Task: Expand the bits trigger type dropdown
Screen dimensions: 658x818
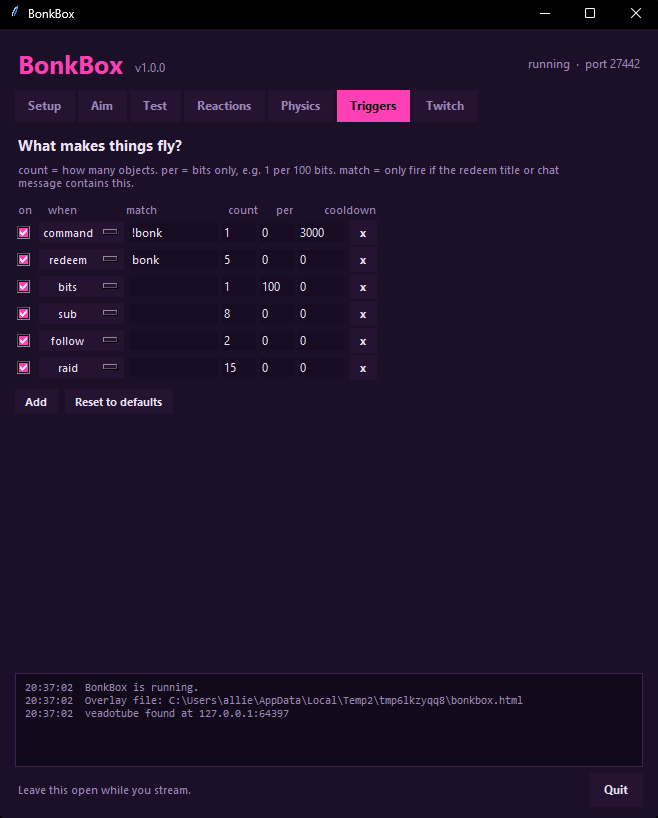Action: click(81, 286)
